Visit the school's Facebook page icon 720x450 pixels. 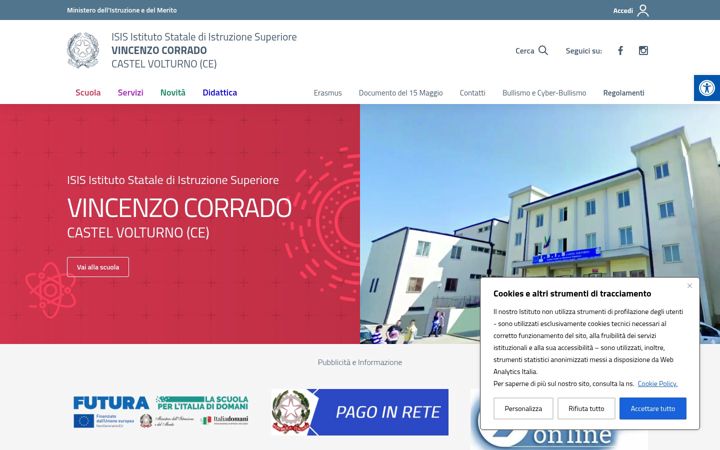[x=620, y=51]
